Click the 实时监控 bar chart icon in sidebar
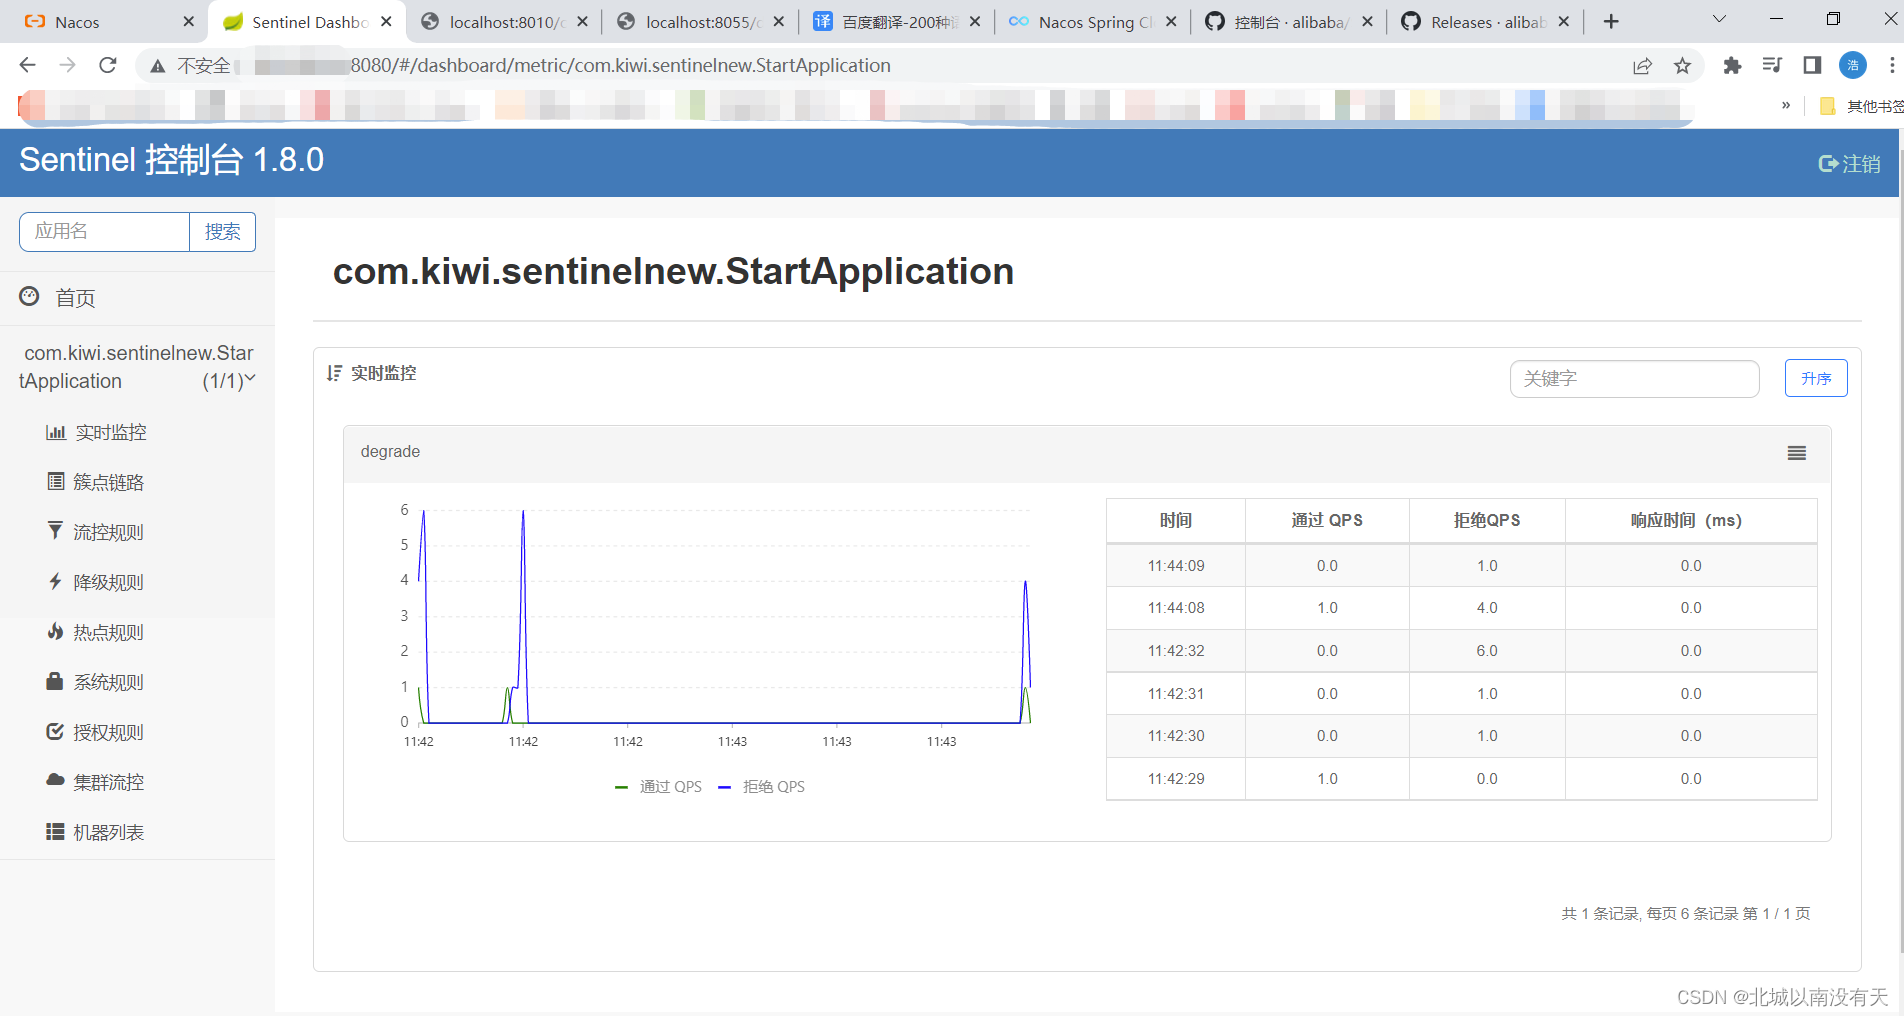This screenshot has height=1016, width=1904. tap(56, 433)
